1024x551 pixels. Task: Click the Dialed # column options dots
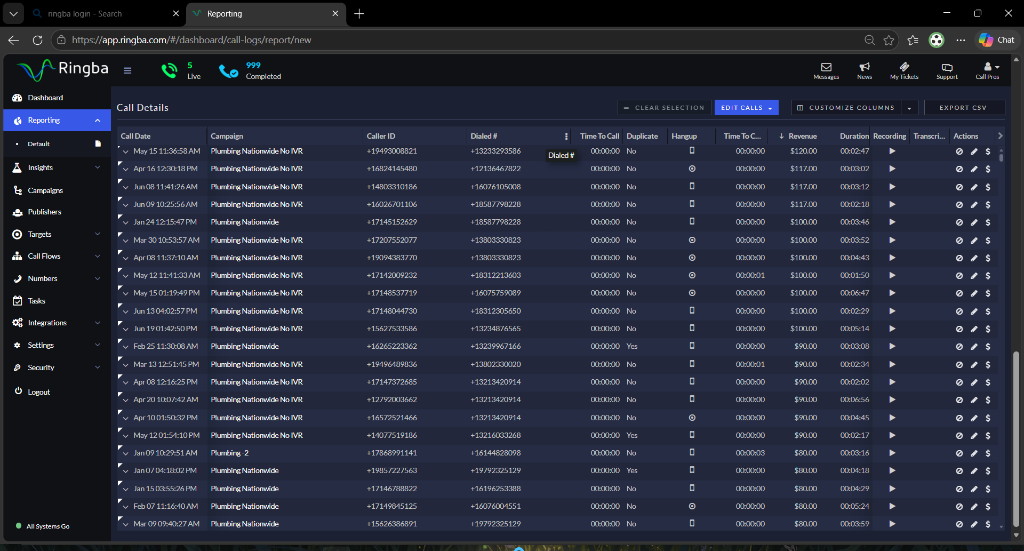(566, 136)
